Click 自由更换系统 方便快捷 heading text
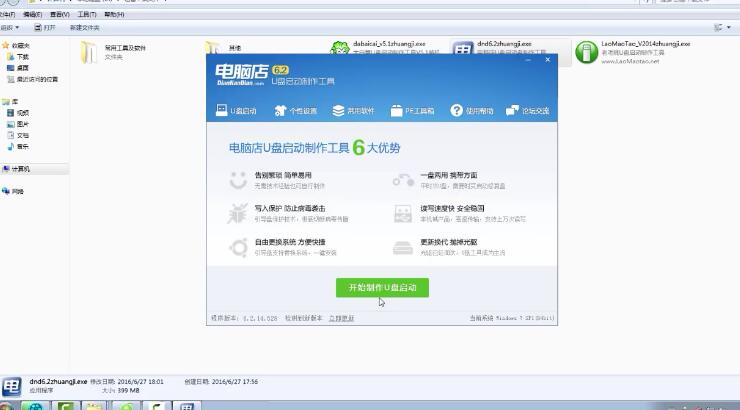 pyautogui.click(x=290, y=242)
